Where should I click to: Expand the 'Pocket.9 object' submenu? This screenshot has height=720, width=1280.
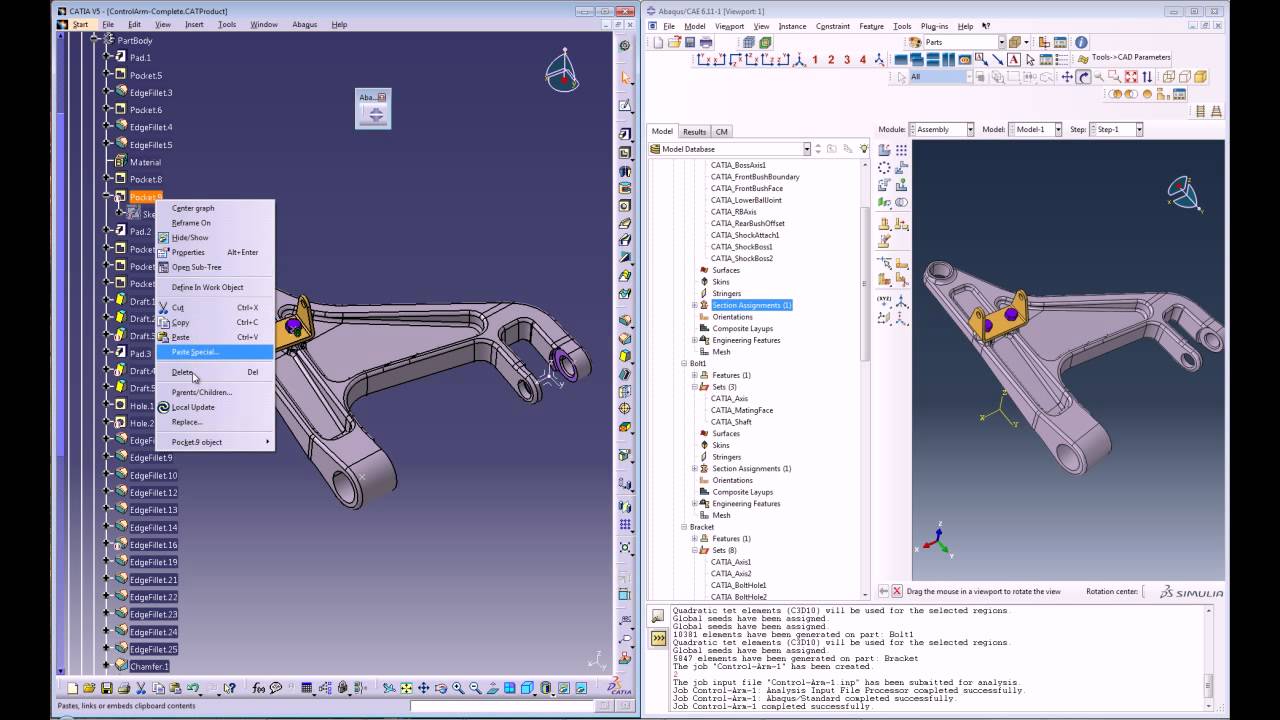(x=215, y=442)
